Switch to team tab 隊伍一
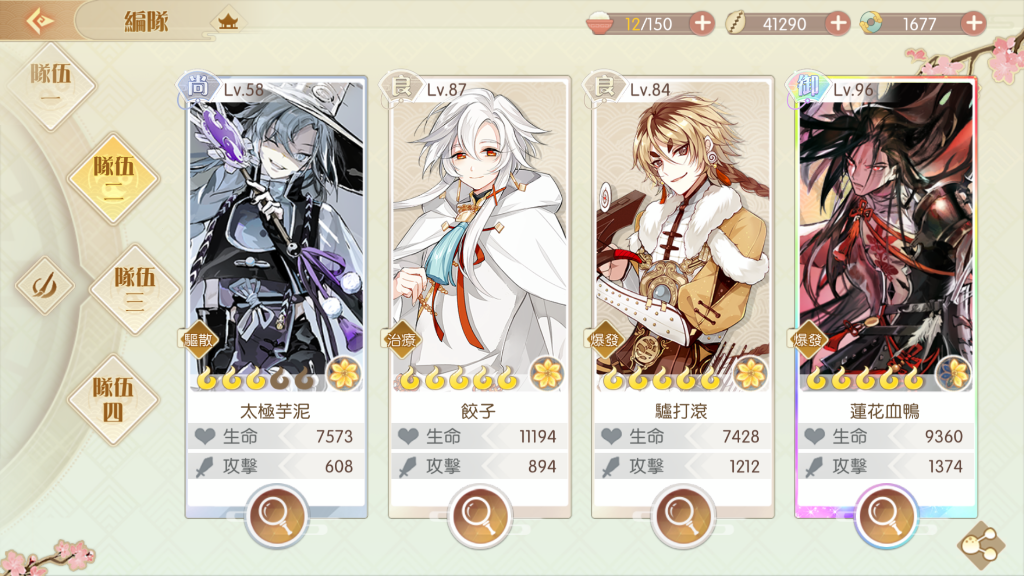 (51, 86)
